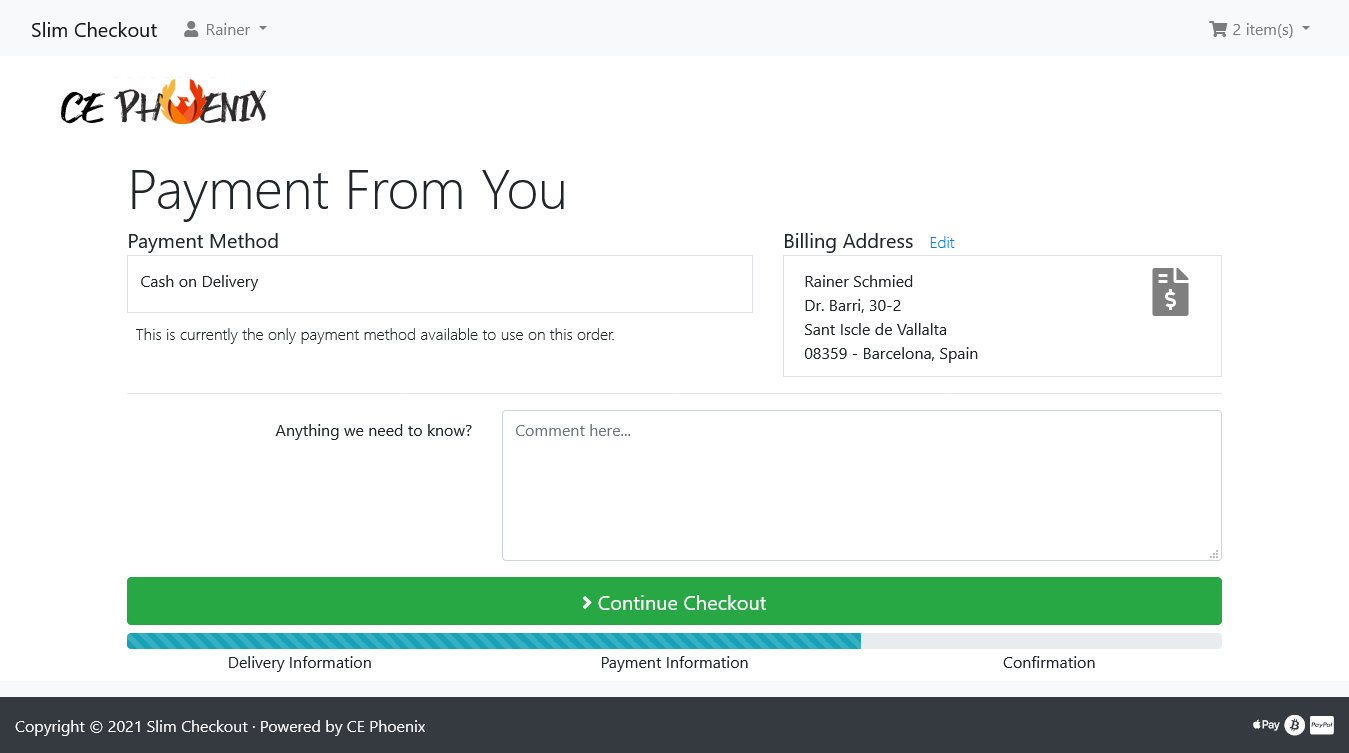Click the Billing Address section heading
The image size is (1349, 753).
pyautogui.click(x=848, y=241)
